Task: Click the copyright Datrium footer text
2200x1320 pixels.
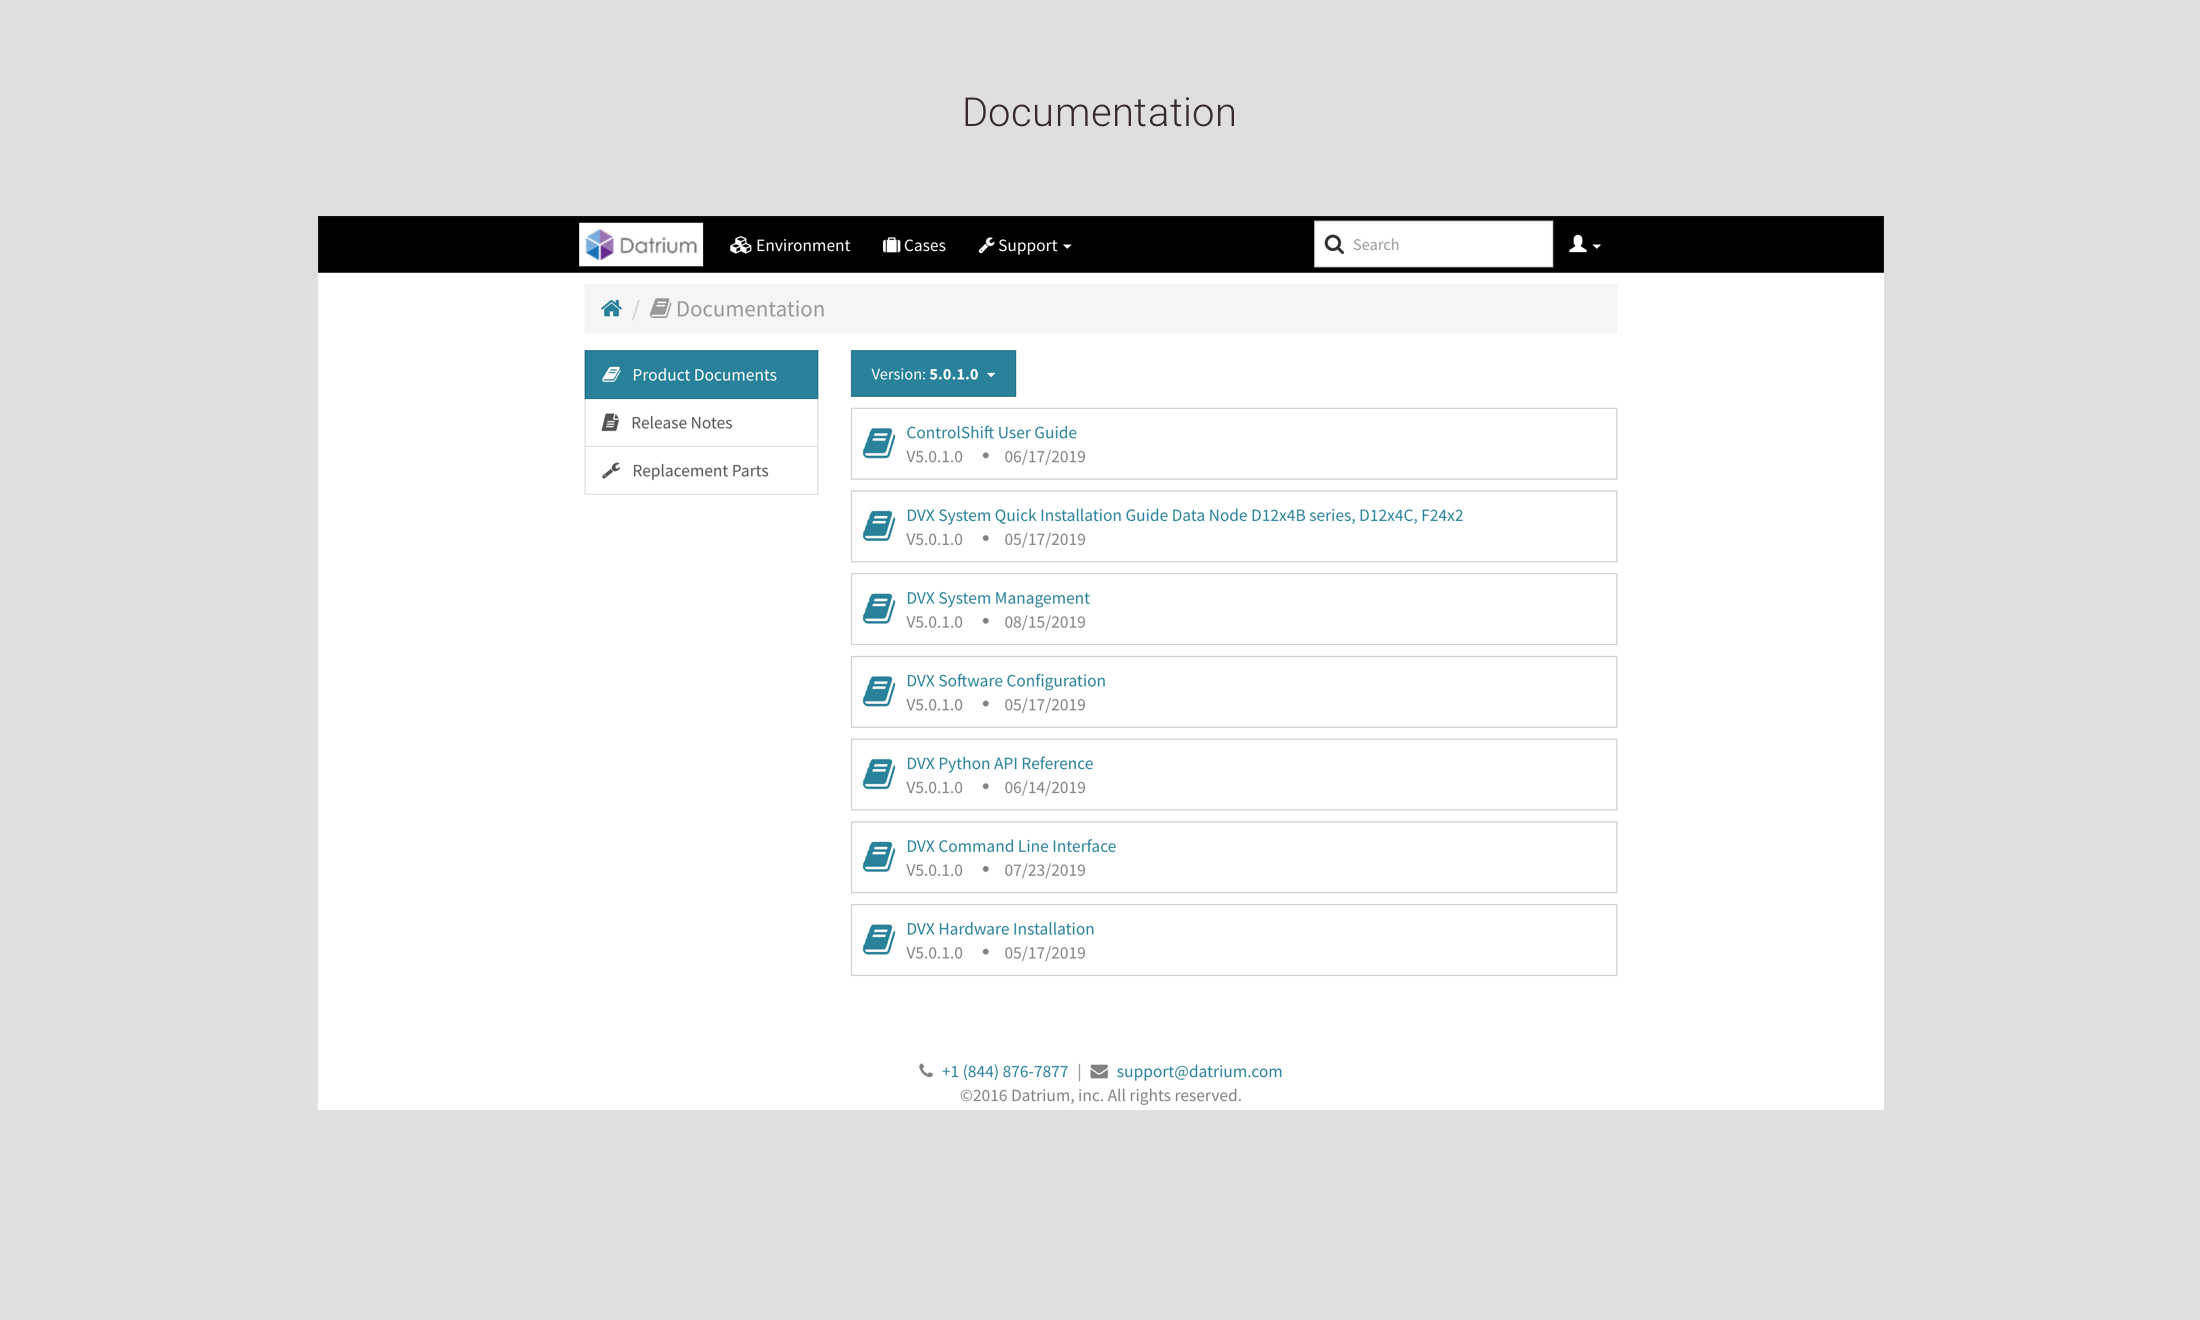Action: (1100, 1096)
